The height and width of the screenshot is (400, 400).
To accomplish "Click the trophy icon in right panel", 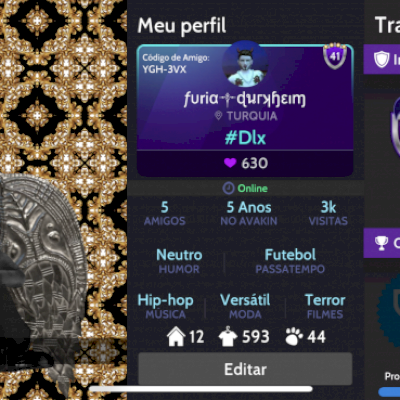I will click(x=381, y=243).
